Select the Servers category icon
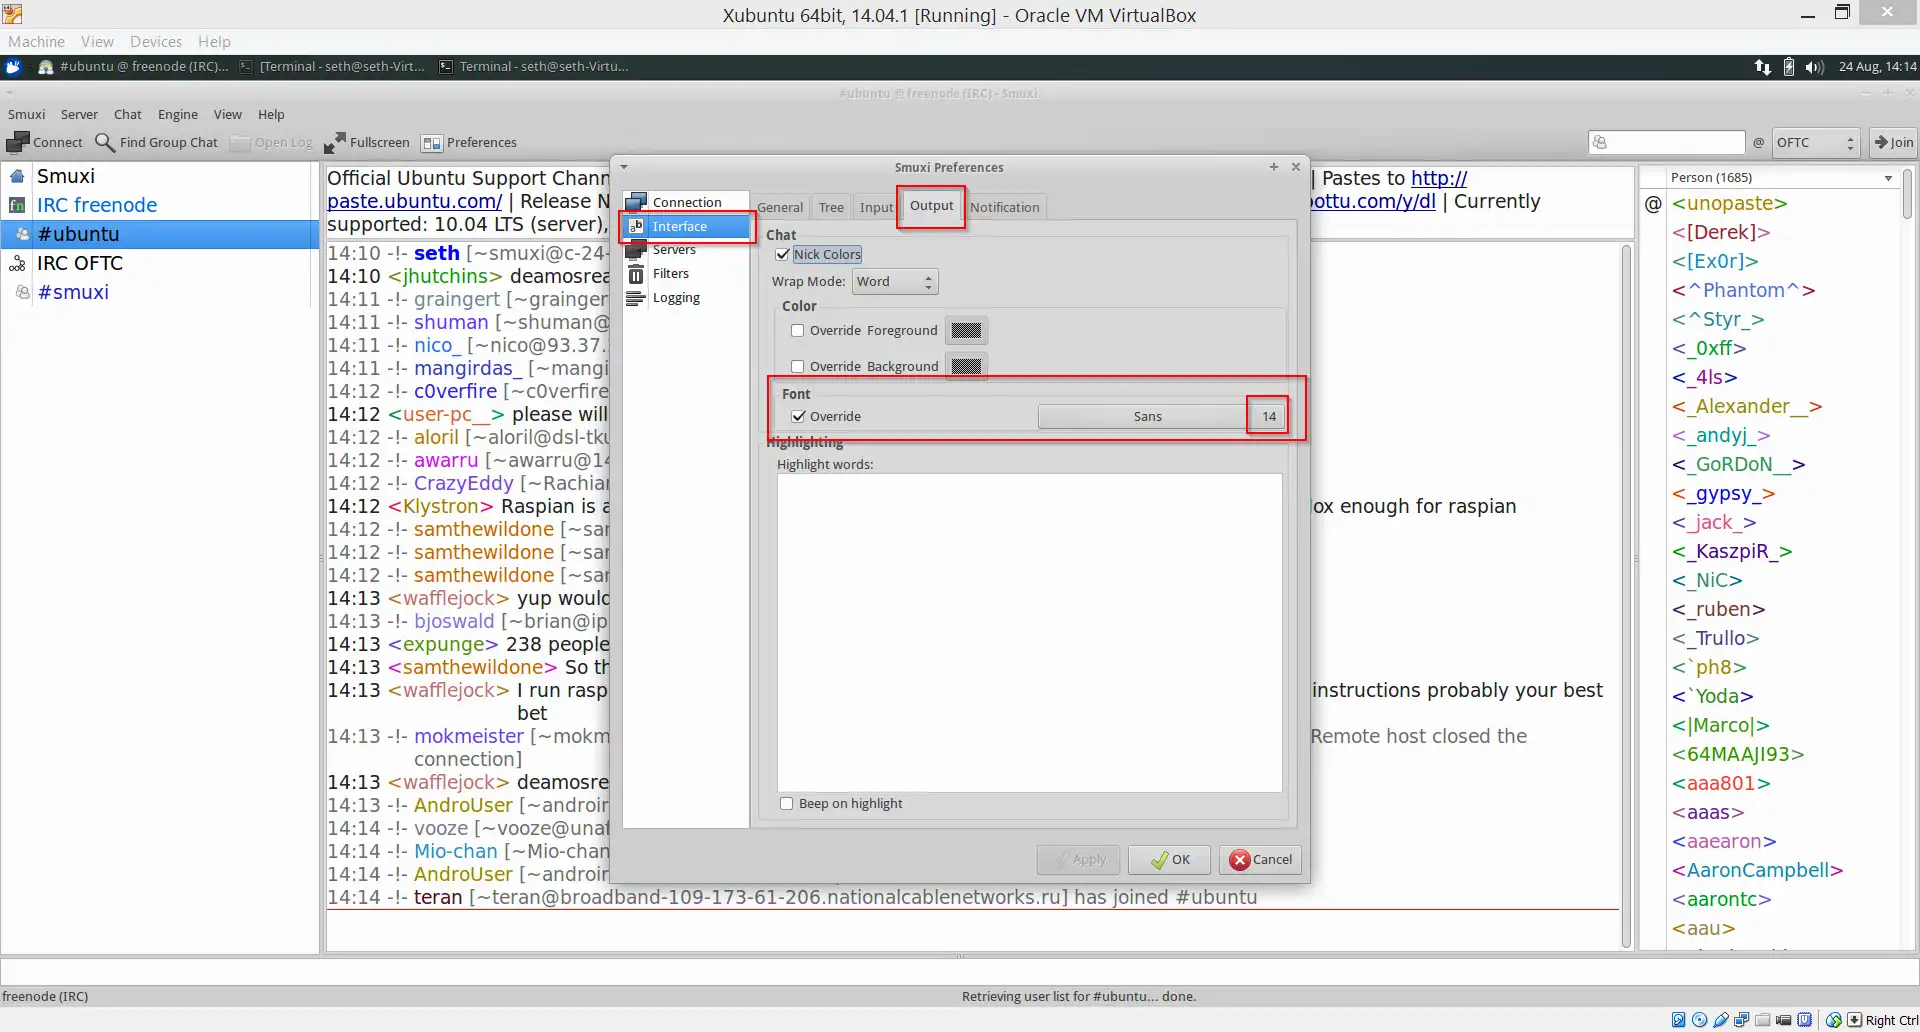The image size is (1920, 1032). [x=636, y=250]
